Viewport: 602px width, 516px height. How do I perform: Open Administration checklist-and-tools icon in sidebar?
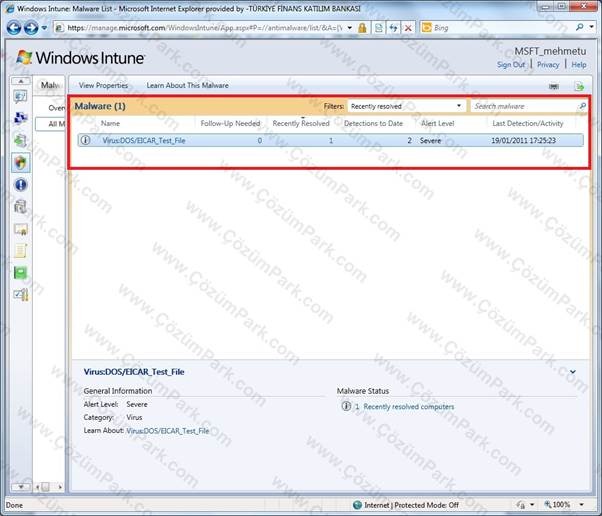click(20, 294)
